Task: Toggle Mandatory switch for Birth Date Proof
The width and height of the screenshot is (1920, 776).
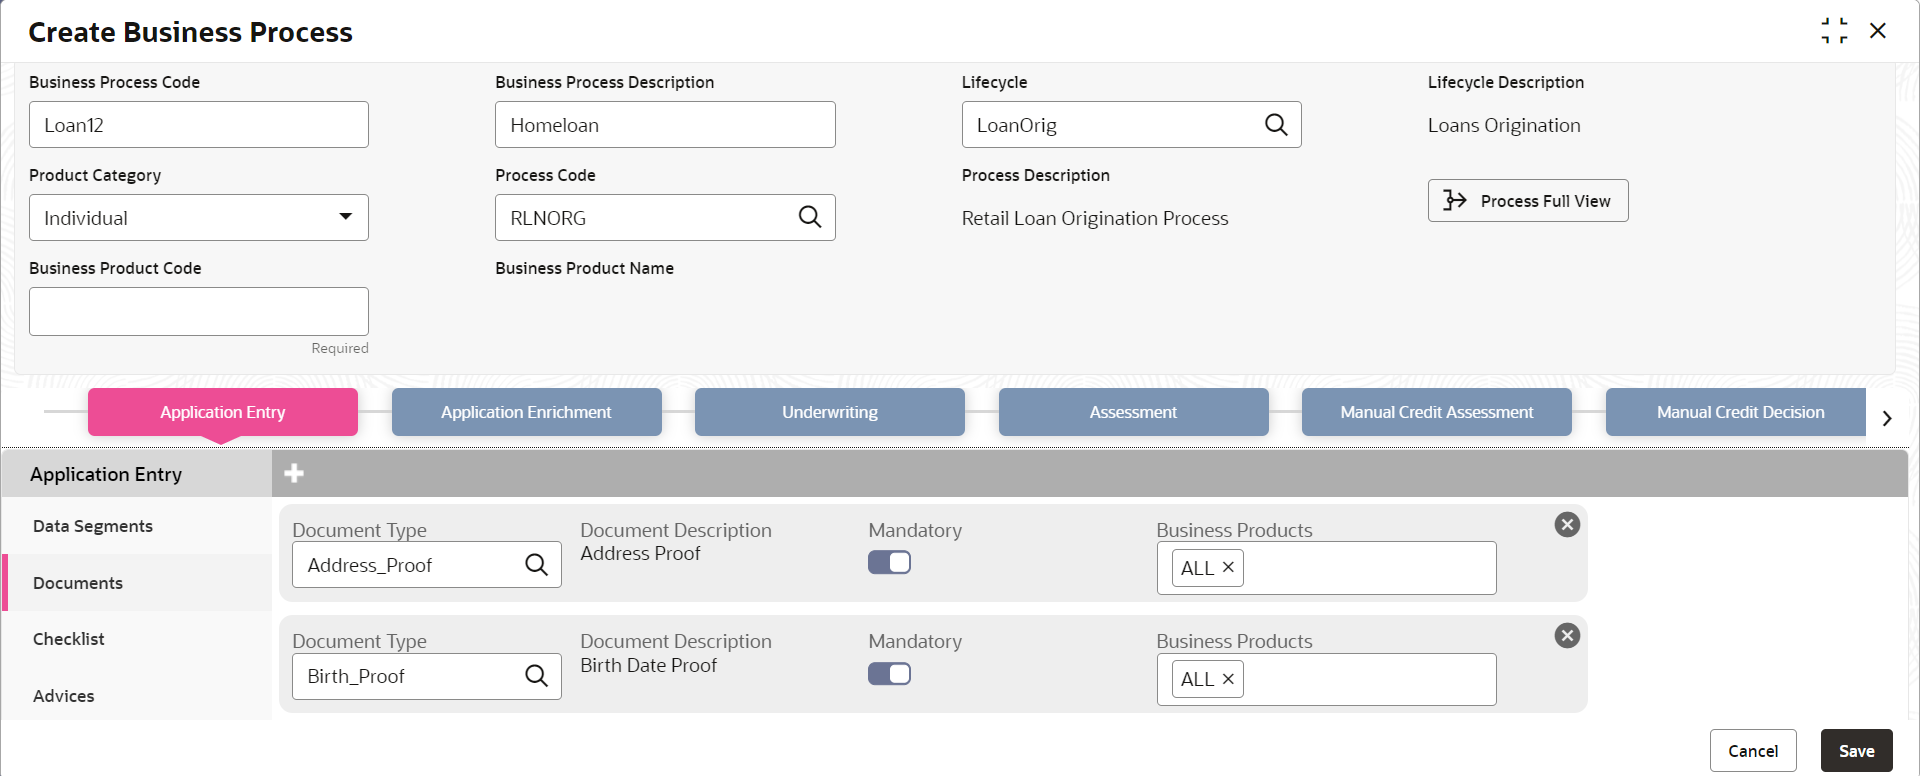Action: coord(889,674)
